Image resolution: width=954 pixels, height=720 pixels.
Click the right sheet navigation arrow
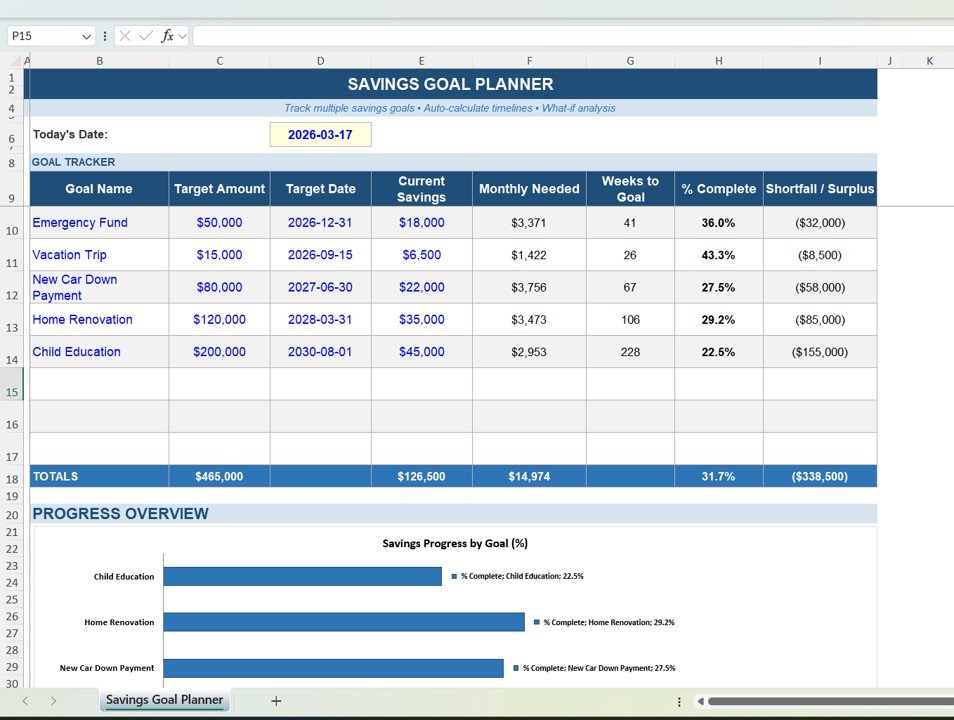(x=55, y=700)
